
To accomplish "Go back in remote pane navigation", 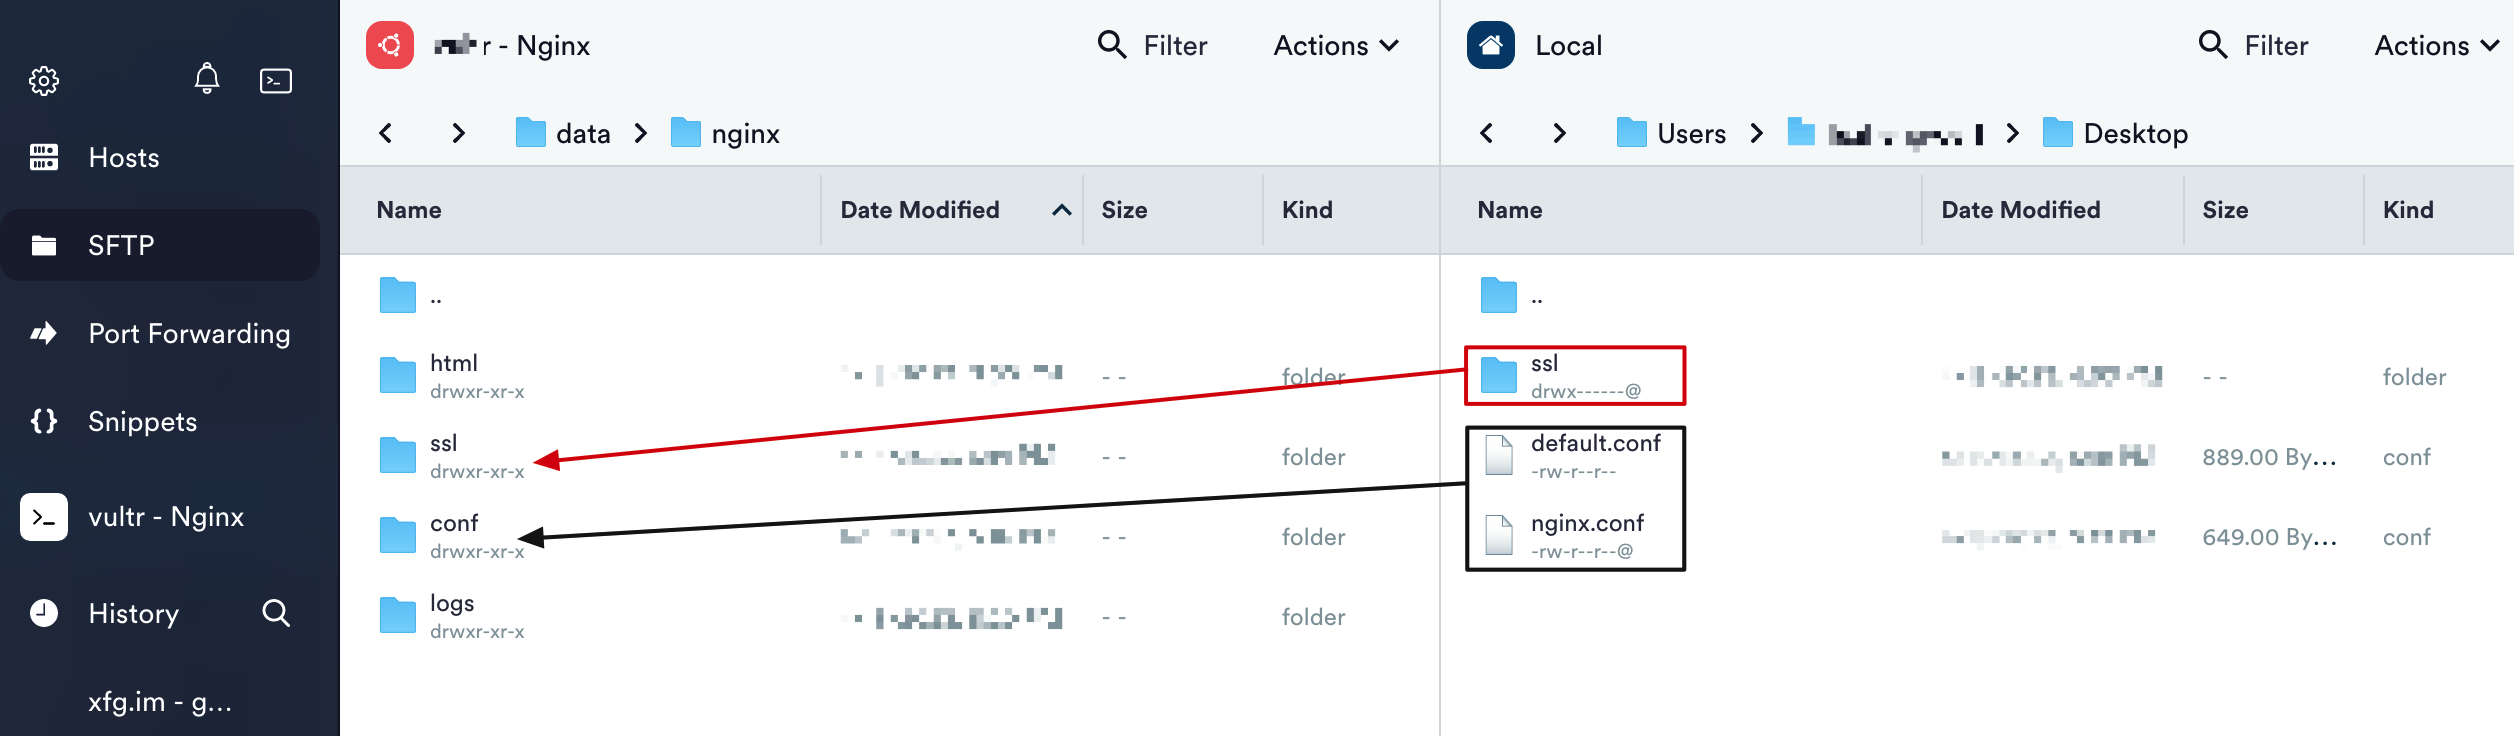I will click(x=386, y=133).
